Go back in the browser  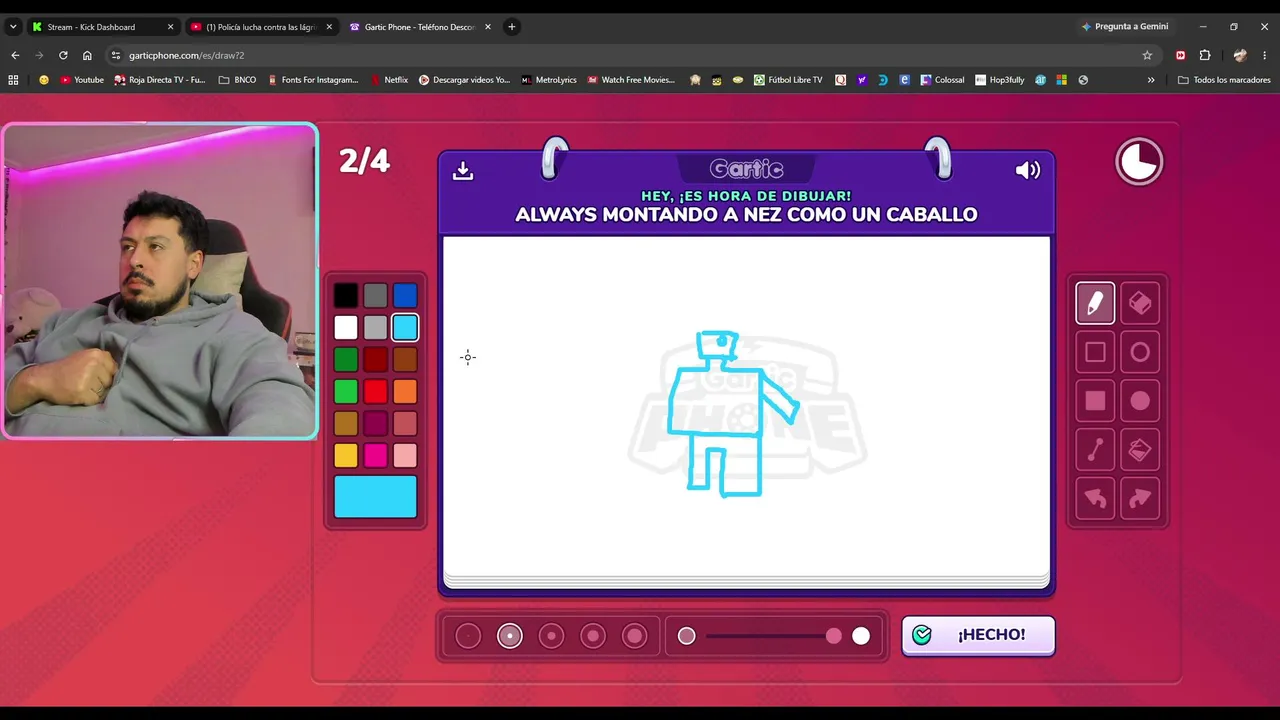click(x=15, y=55)
